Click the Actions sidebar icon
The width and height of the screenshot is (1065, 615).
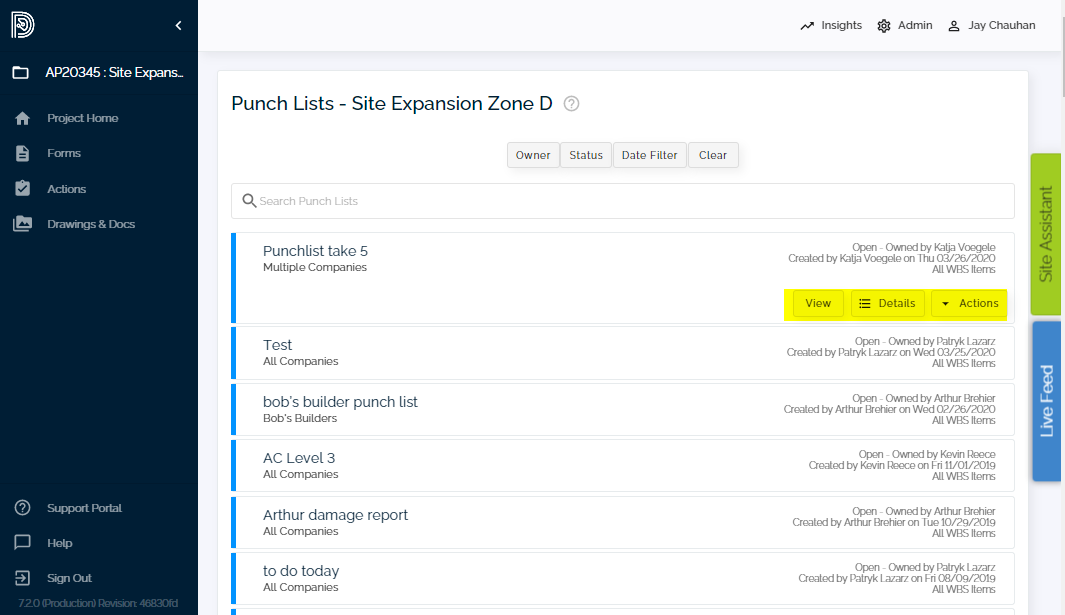coord(22,188)
